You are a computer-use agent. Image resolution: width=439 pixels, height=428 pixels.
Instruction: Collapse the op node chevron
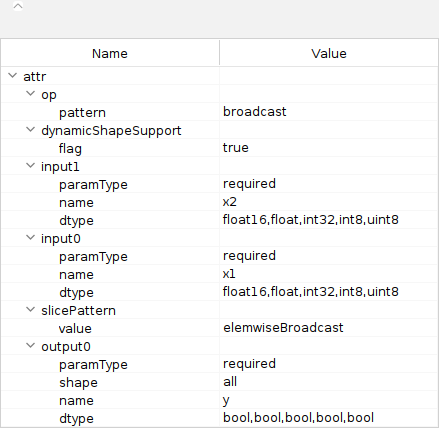[31, 94]
